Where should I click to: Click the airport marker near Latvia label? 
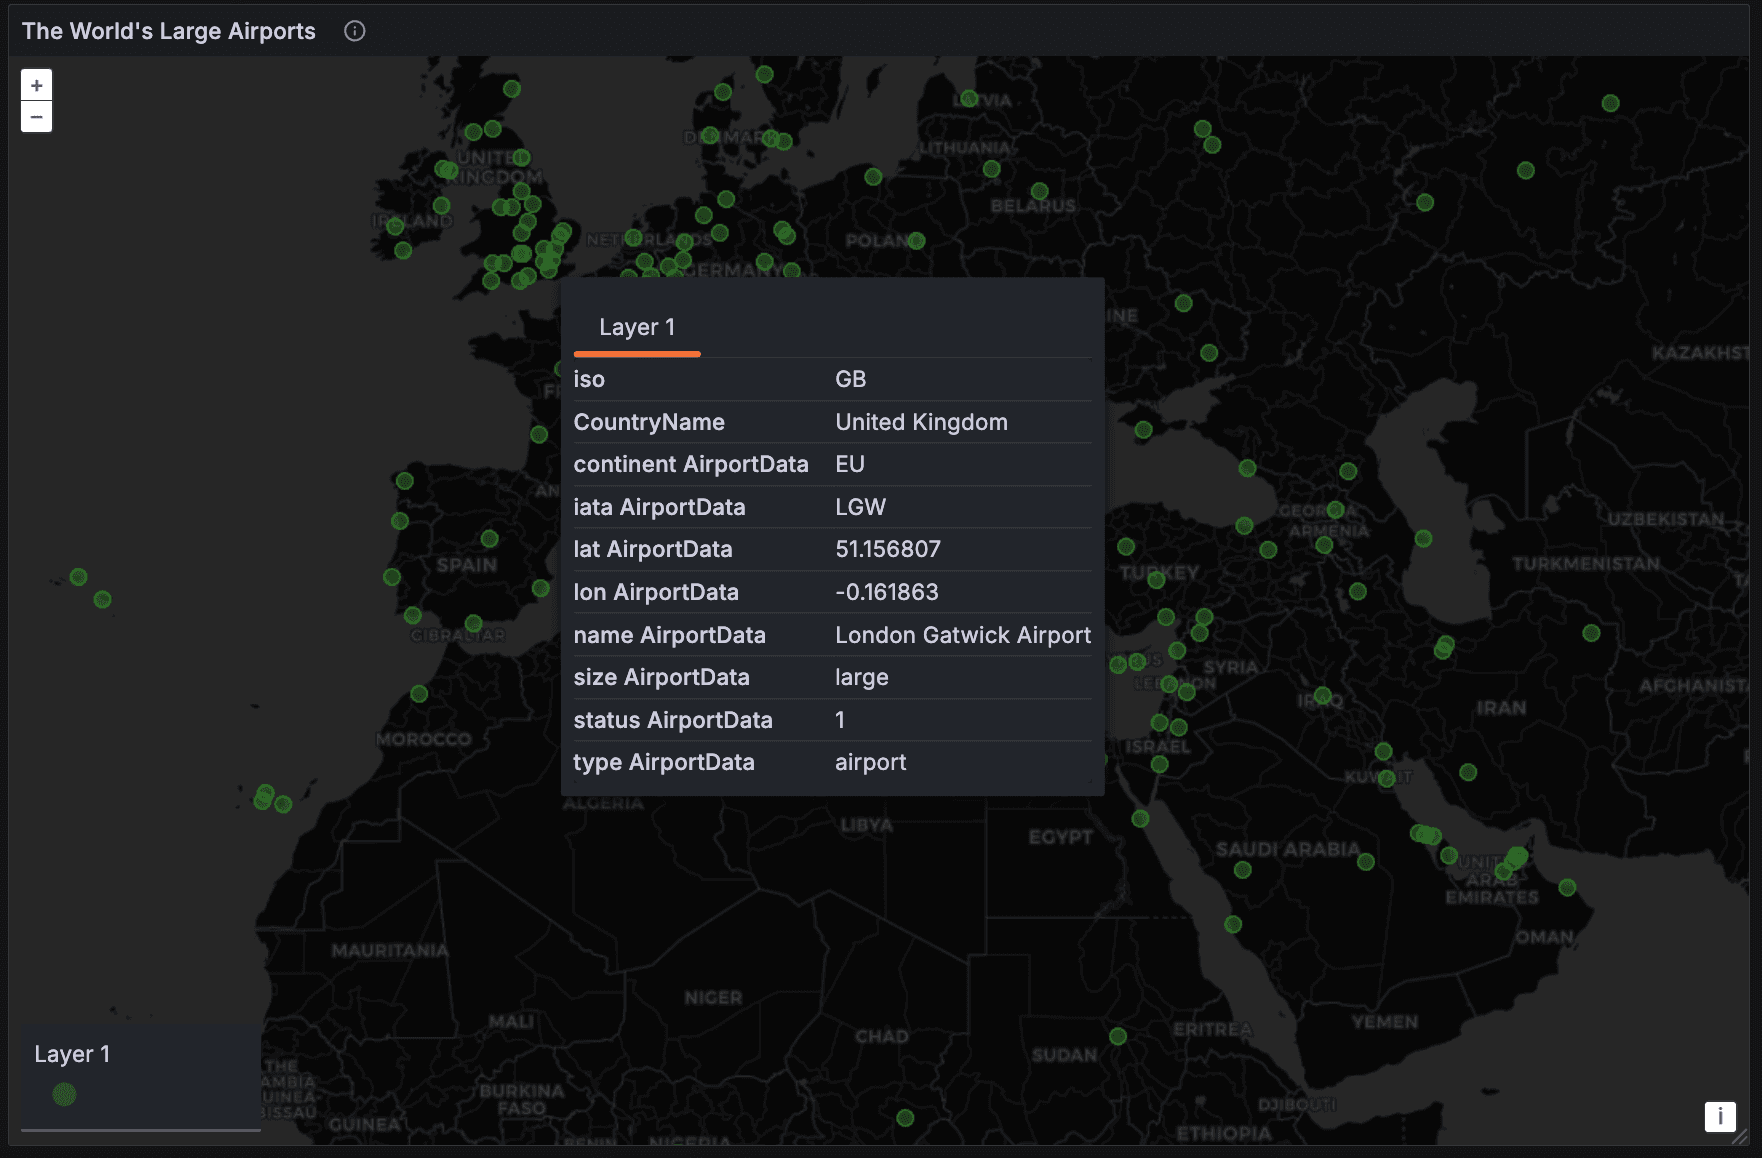(968, 98)
